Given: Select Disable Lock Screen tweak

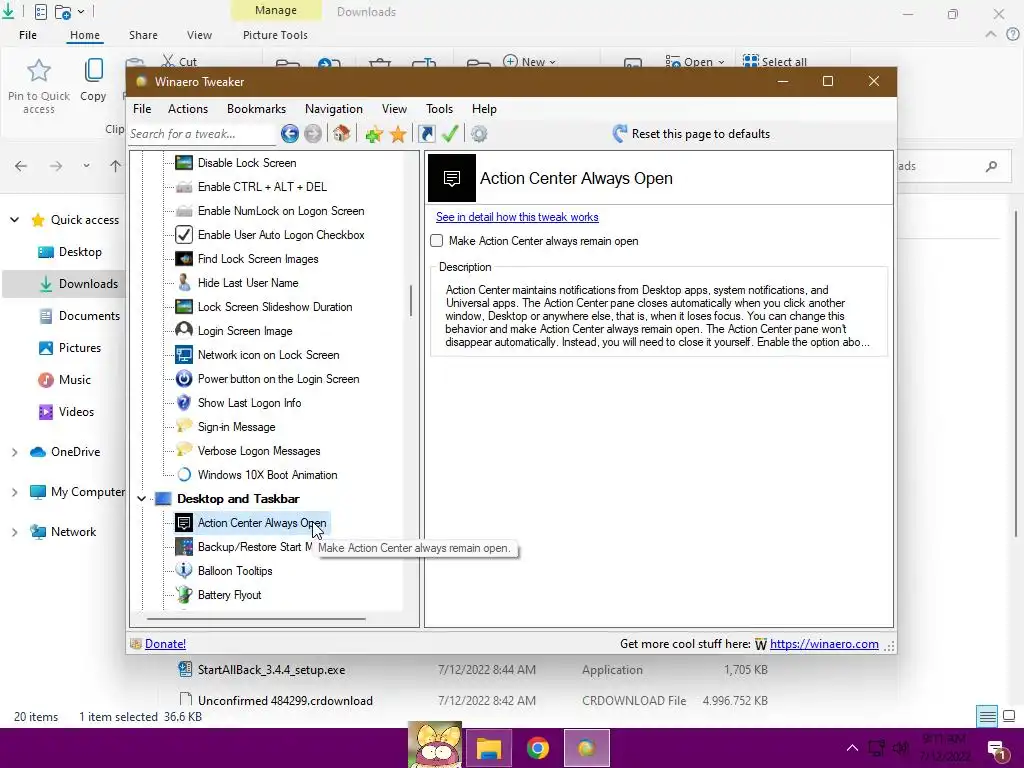Looking at the screenshot, I should (x=247, y=163).
